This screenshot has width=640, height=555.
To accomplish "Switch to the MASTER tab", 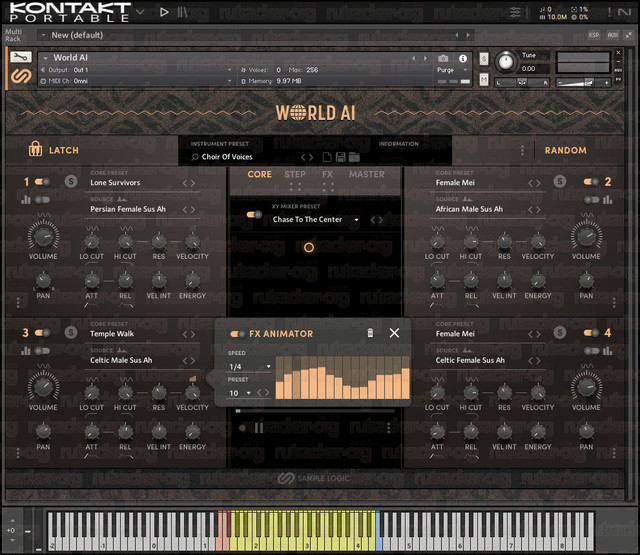I will (367, 174).
